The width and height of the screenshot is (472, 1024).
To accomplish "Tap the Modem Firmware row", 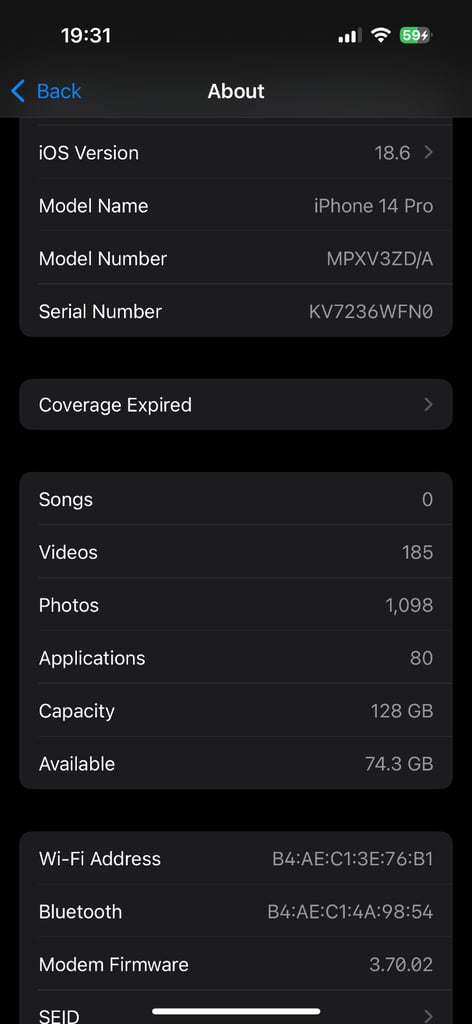I will click(236, 965).
